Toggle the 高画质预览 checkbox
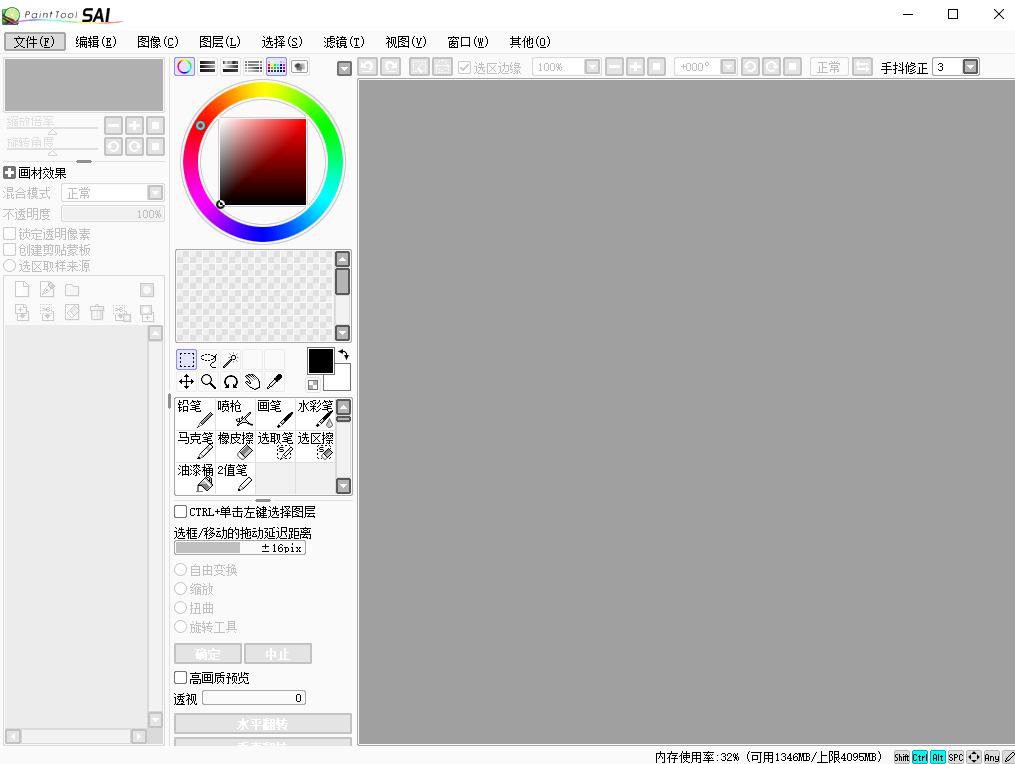 tap(181, 678)
